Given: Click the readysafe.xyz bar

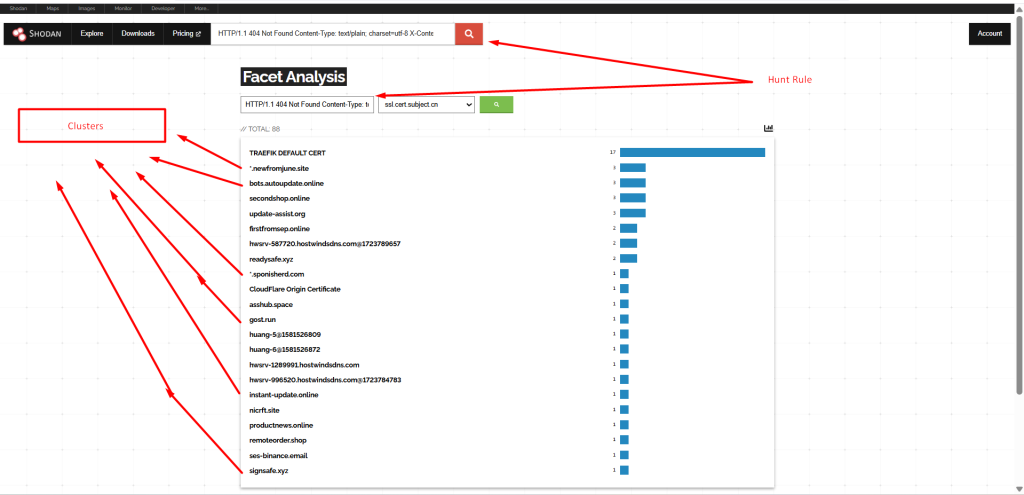Looking at the screenshot, I should pos(628,259).
